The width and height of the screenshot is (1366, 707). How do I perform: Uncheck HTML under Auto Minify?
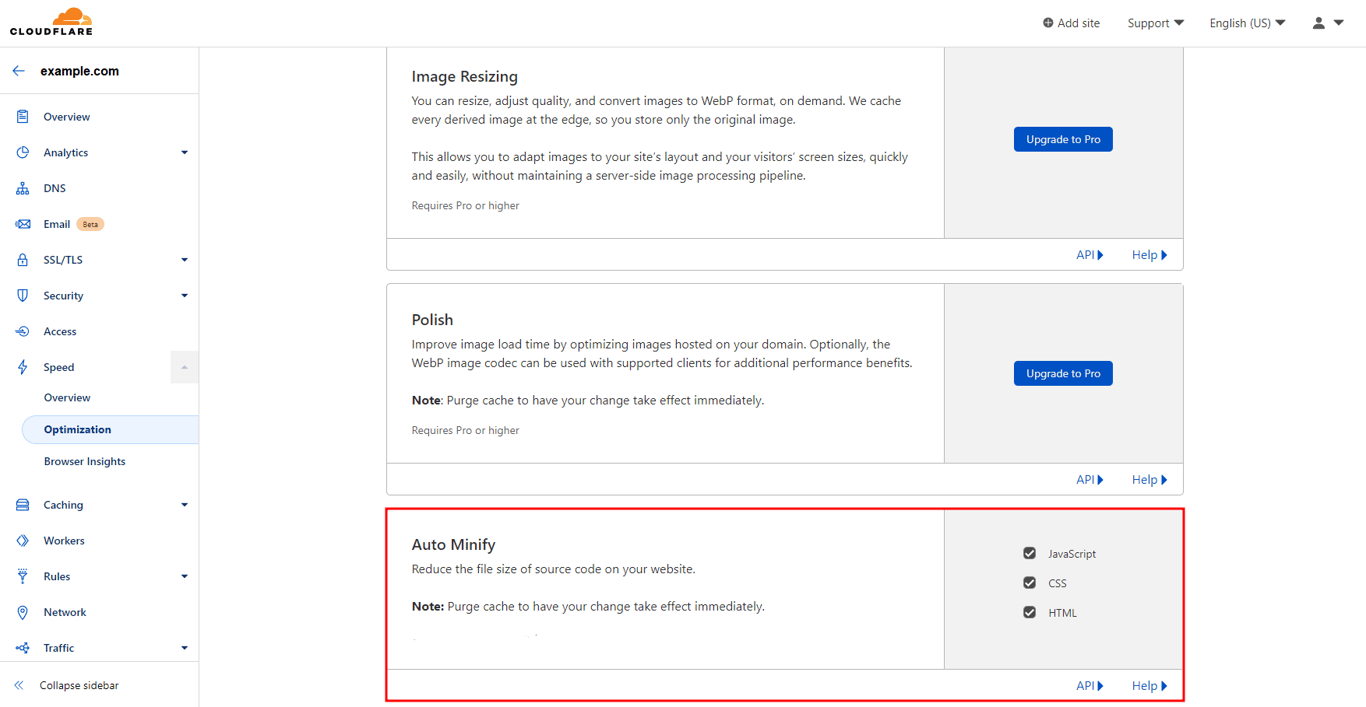click(1029, 612)
